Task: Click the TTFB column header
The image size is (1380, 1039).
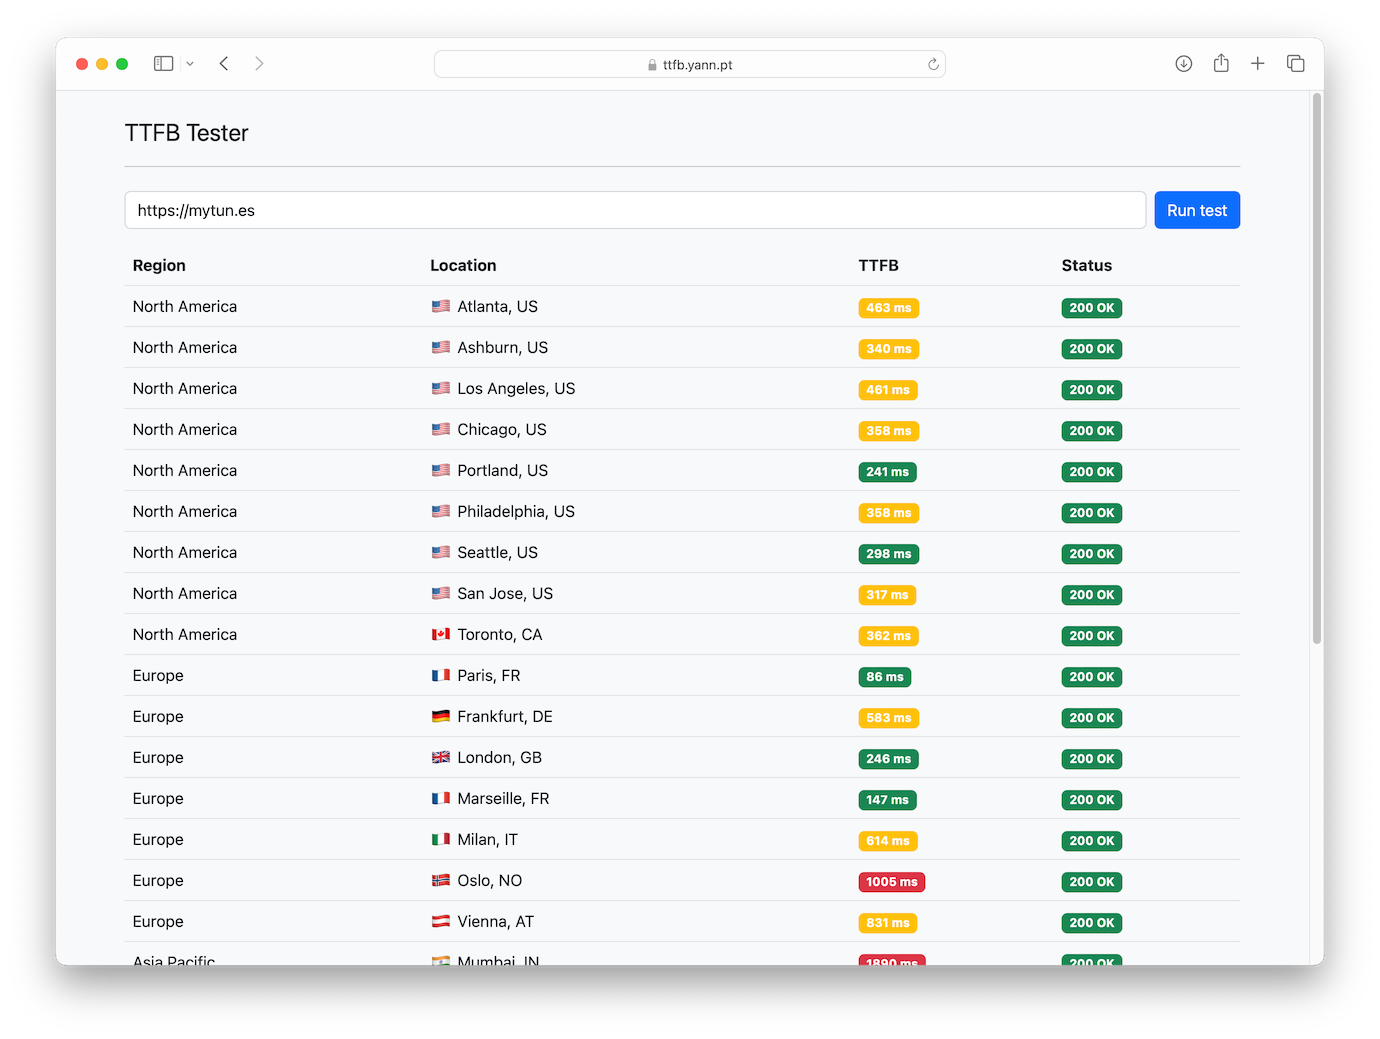Action: click(878, 266)
